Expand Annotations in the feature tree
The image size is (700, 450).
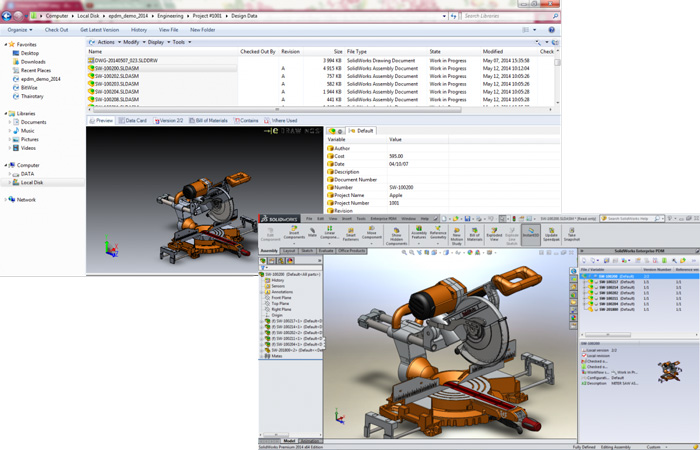(262, 292)
